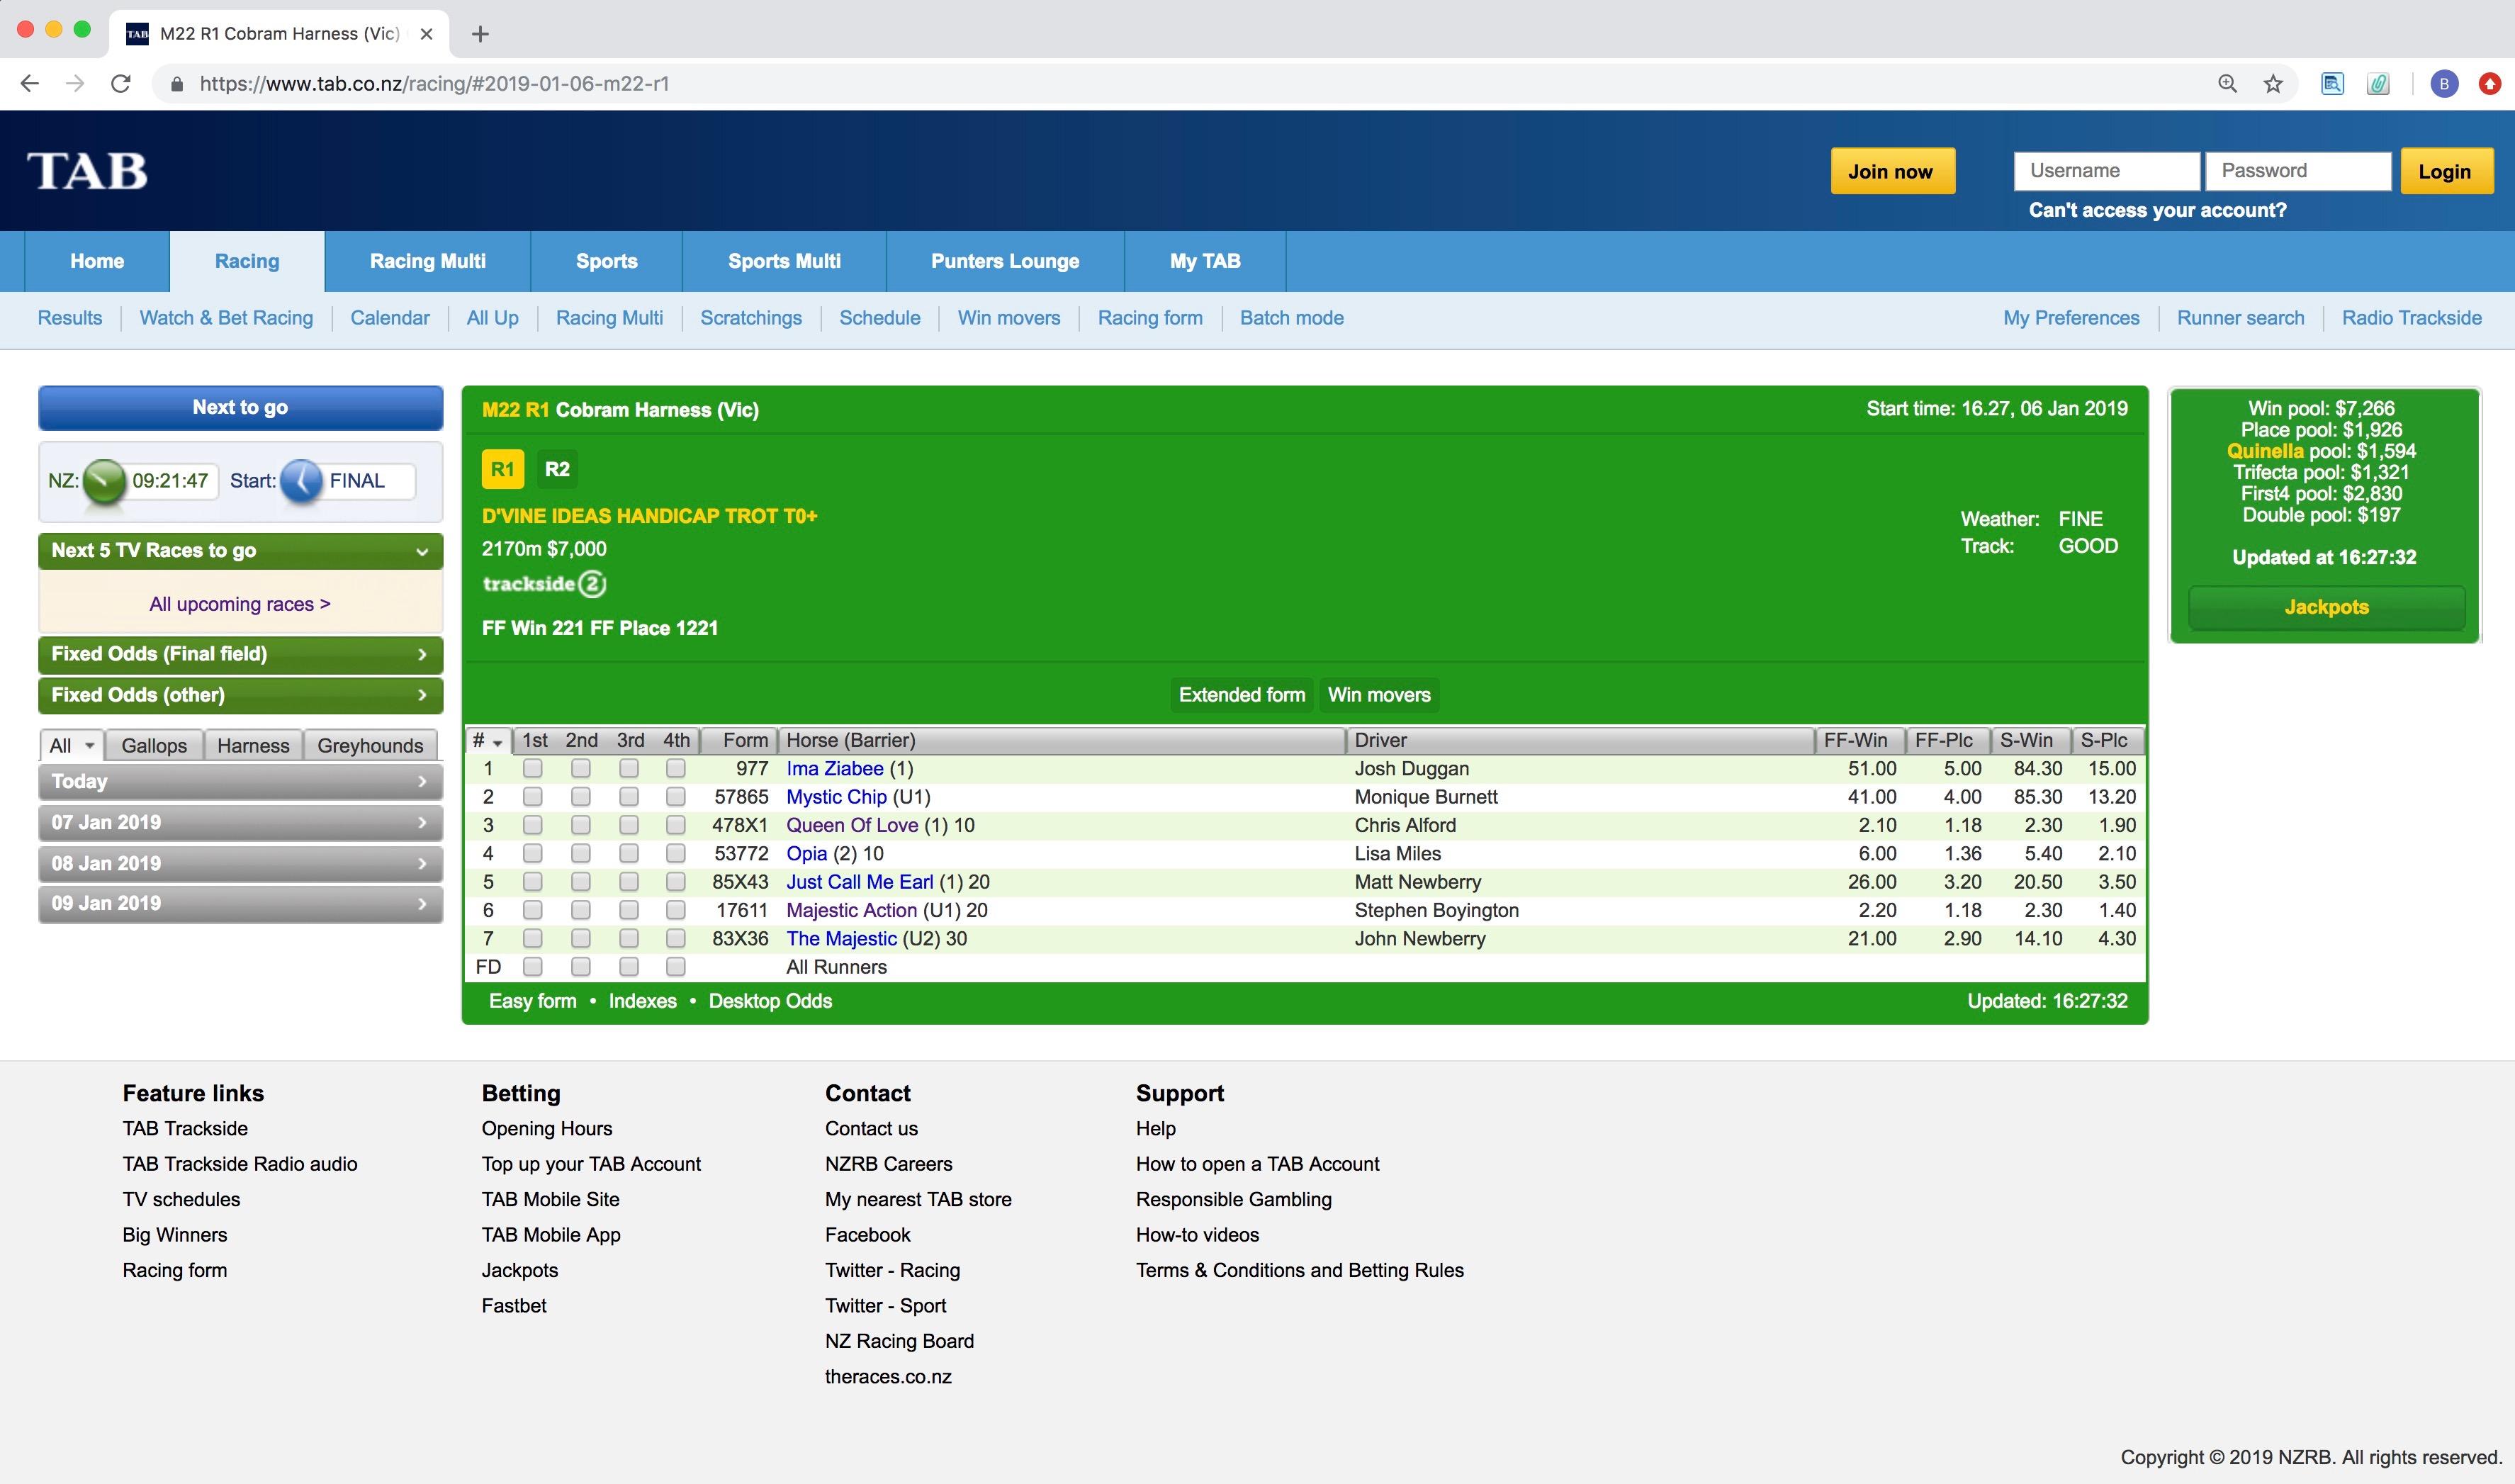Image resolution: width=2515 pixels, height=1484 pixels.
Task: Click the browser forward arrow
Action: click(75, 84)
